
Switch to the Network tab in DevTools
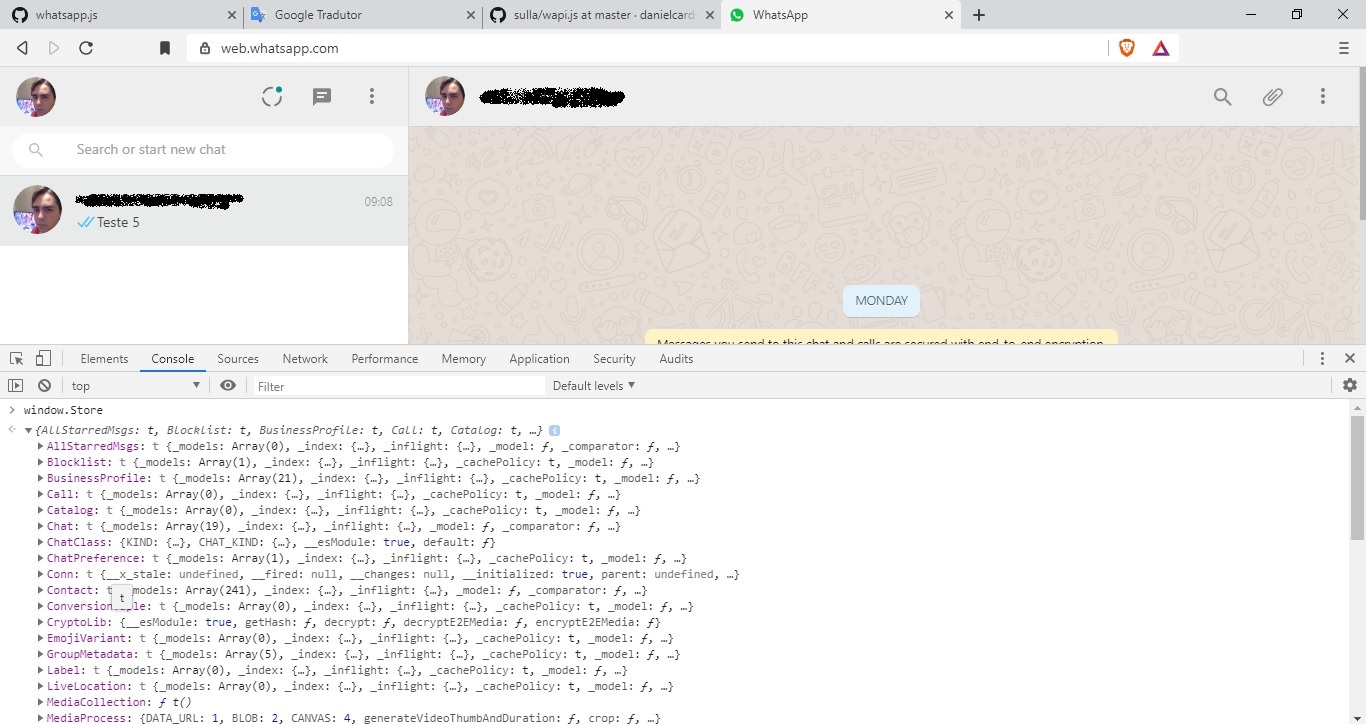coord(304,358)
